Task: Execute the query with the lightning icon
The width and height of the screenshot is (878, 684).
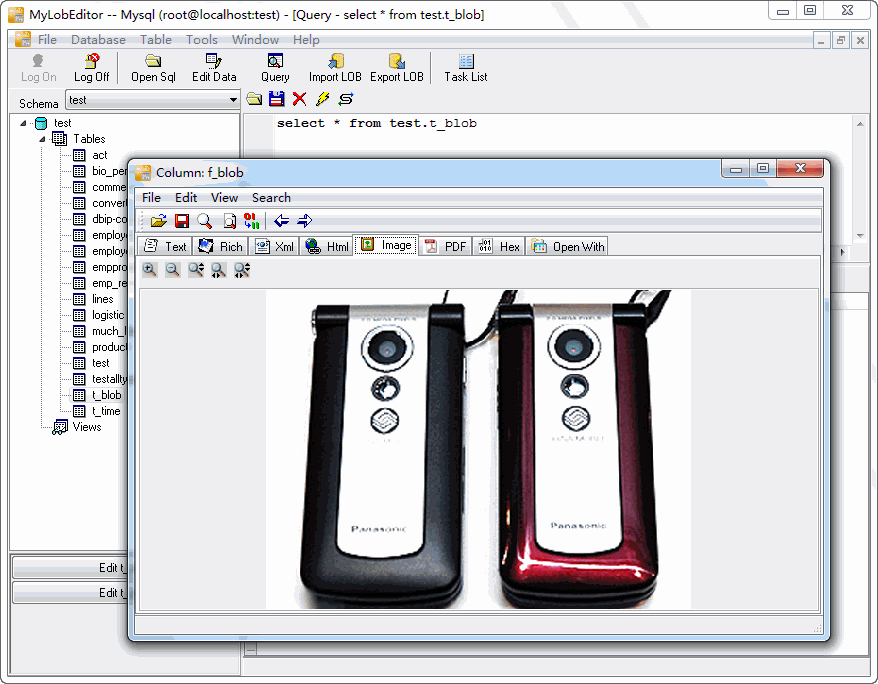Action: pyautogui.click(x=323, y=99)
